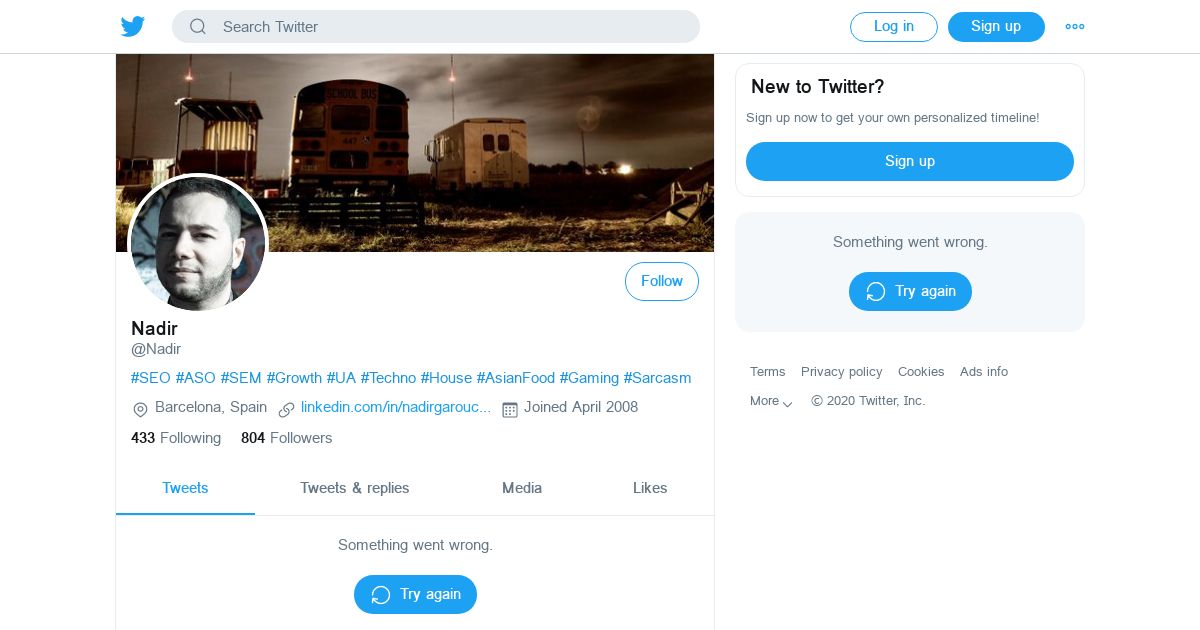The width and height of the screenshot is (1200, 630).
Task: Focus the Search Twitter field
Action: point(450,27)
